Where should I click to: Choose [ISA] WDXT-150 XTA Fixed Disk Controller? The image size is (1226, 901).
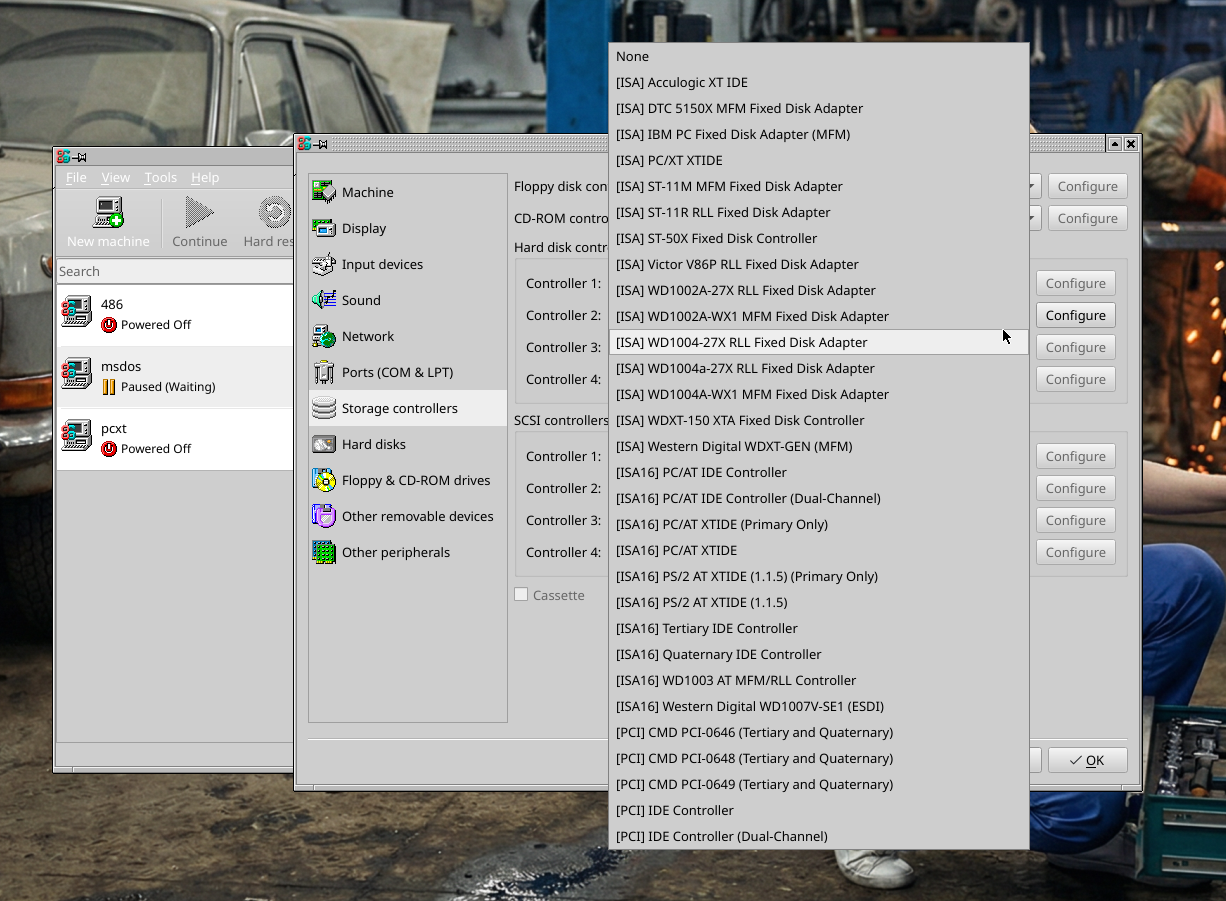819,420
